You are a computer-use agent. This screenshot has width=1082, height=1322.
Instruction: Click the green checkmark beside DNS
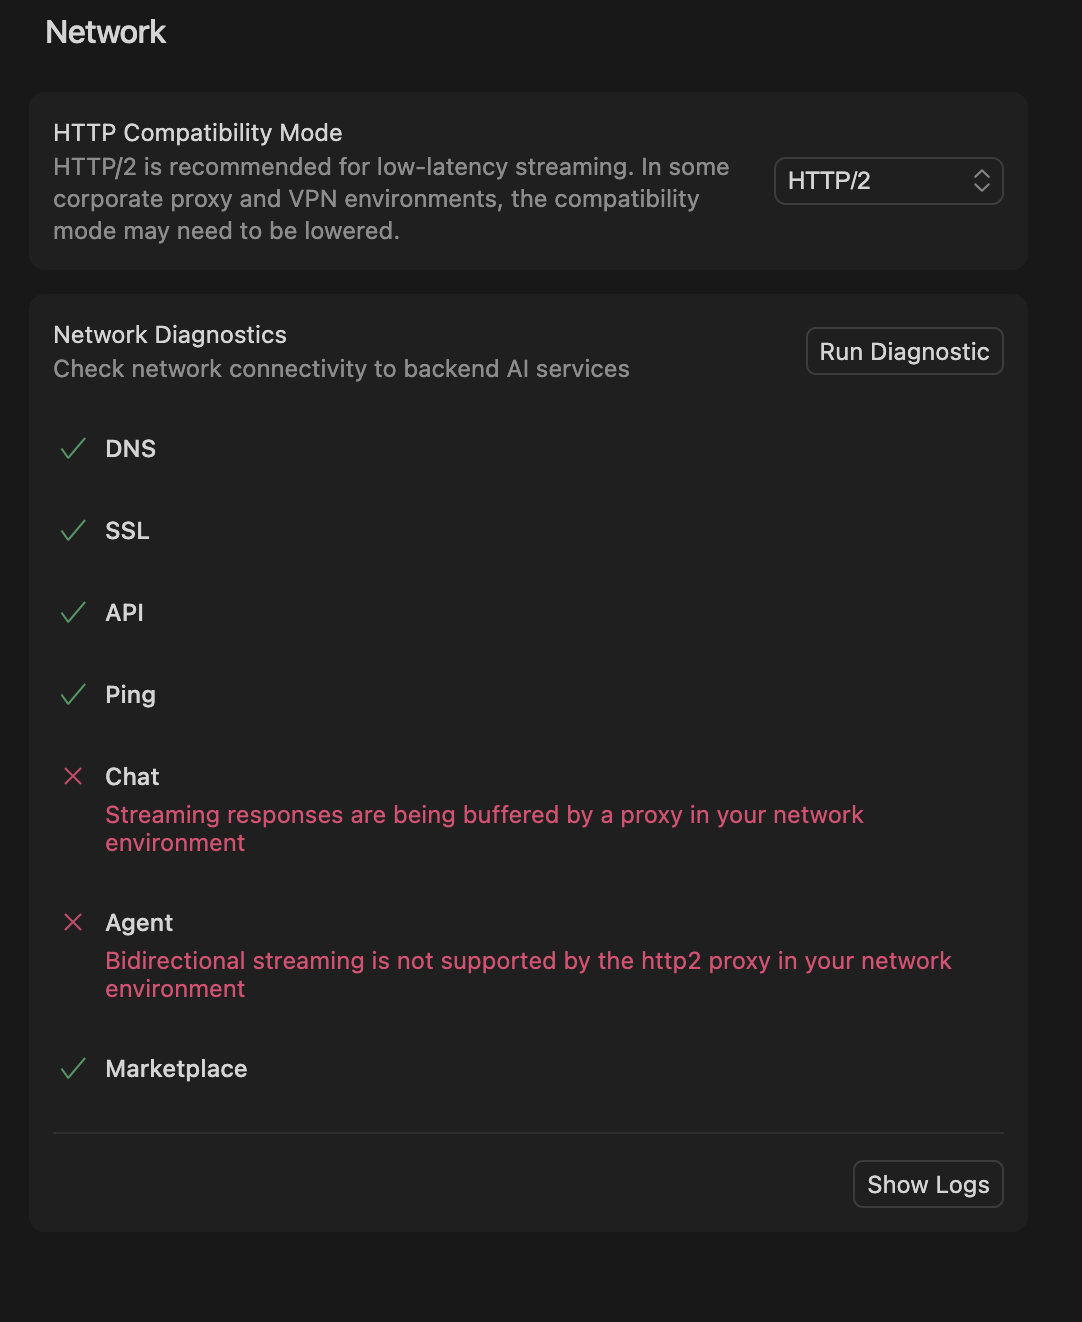pyautogui.click(x=73, y=449)
